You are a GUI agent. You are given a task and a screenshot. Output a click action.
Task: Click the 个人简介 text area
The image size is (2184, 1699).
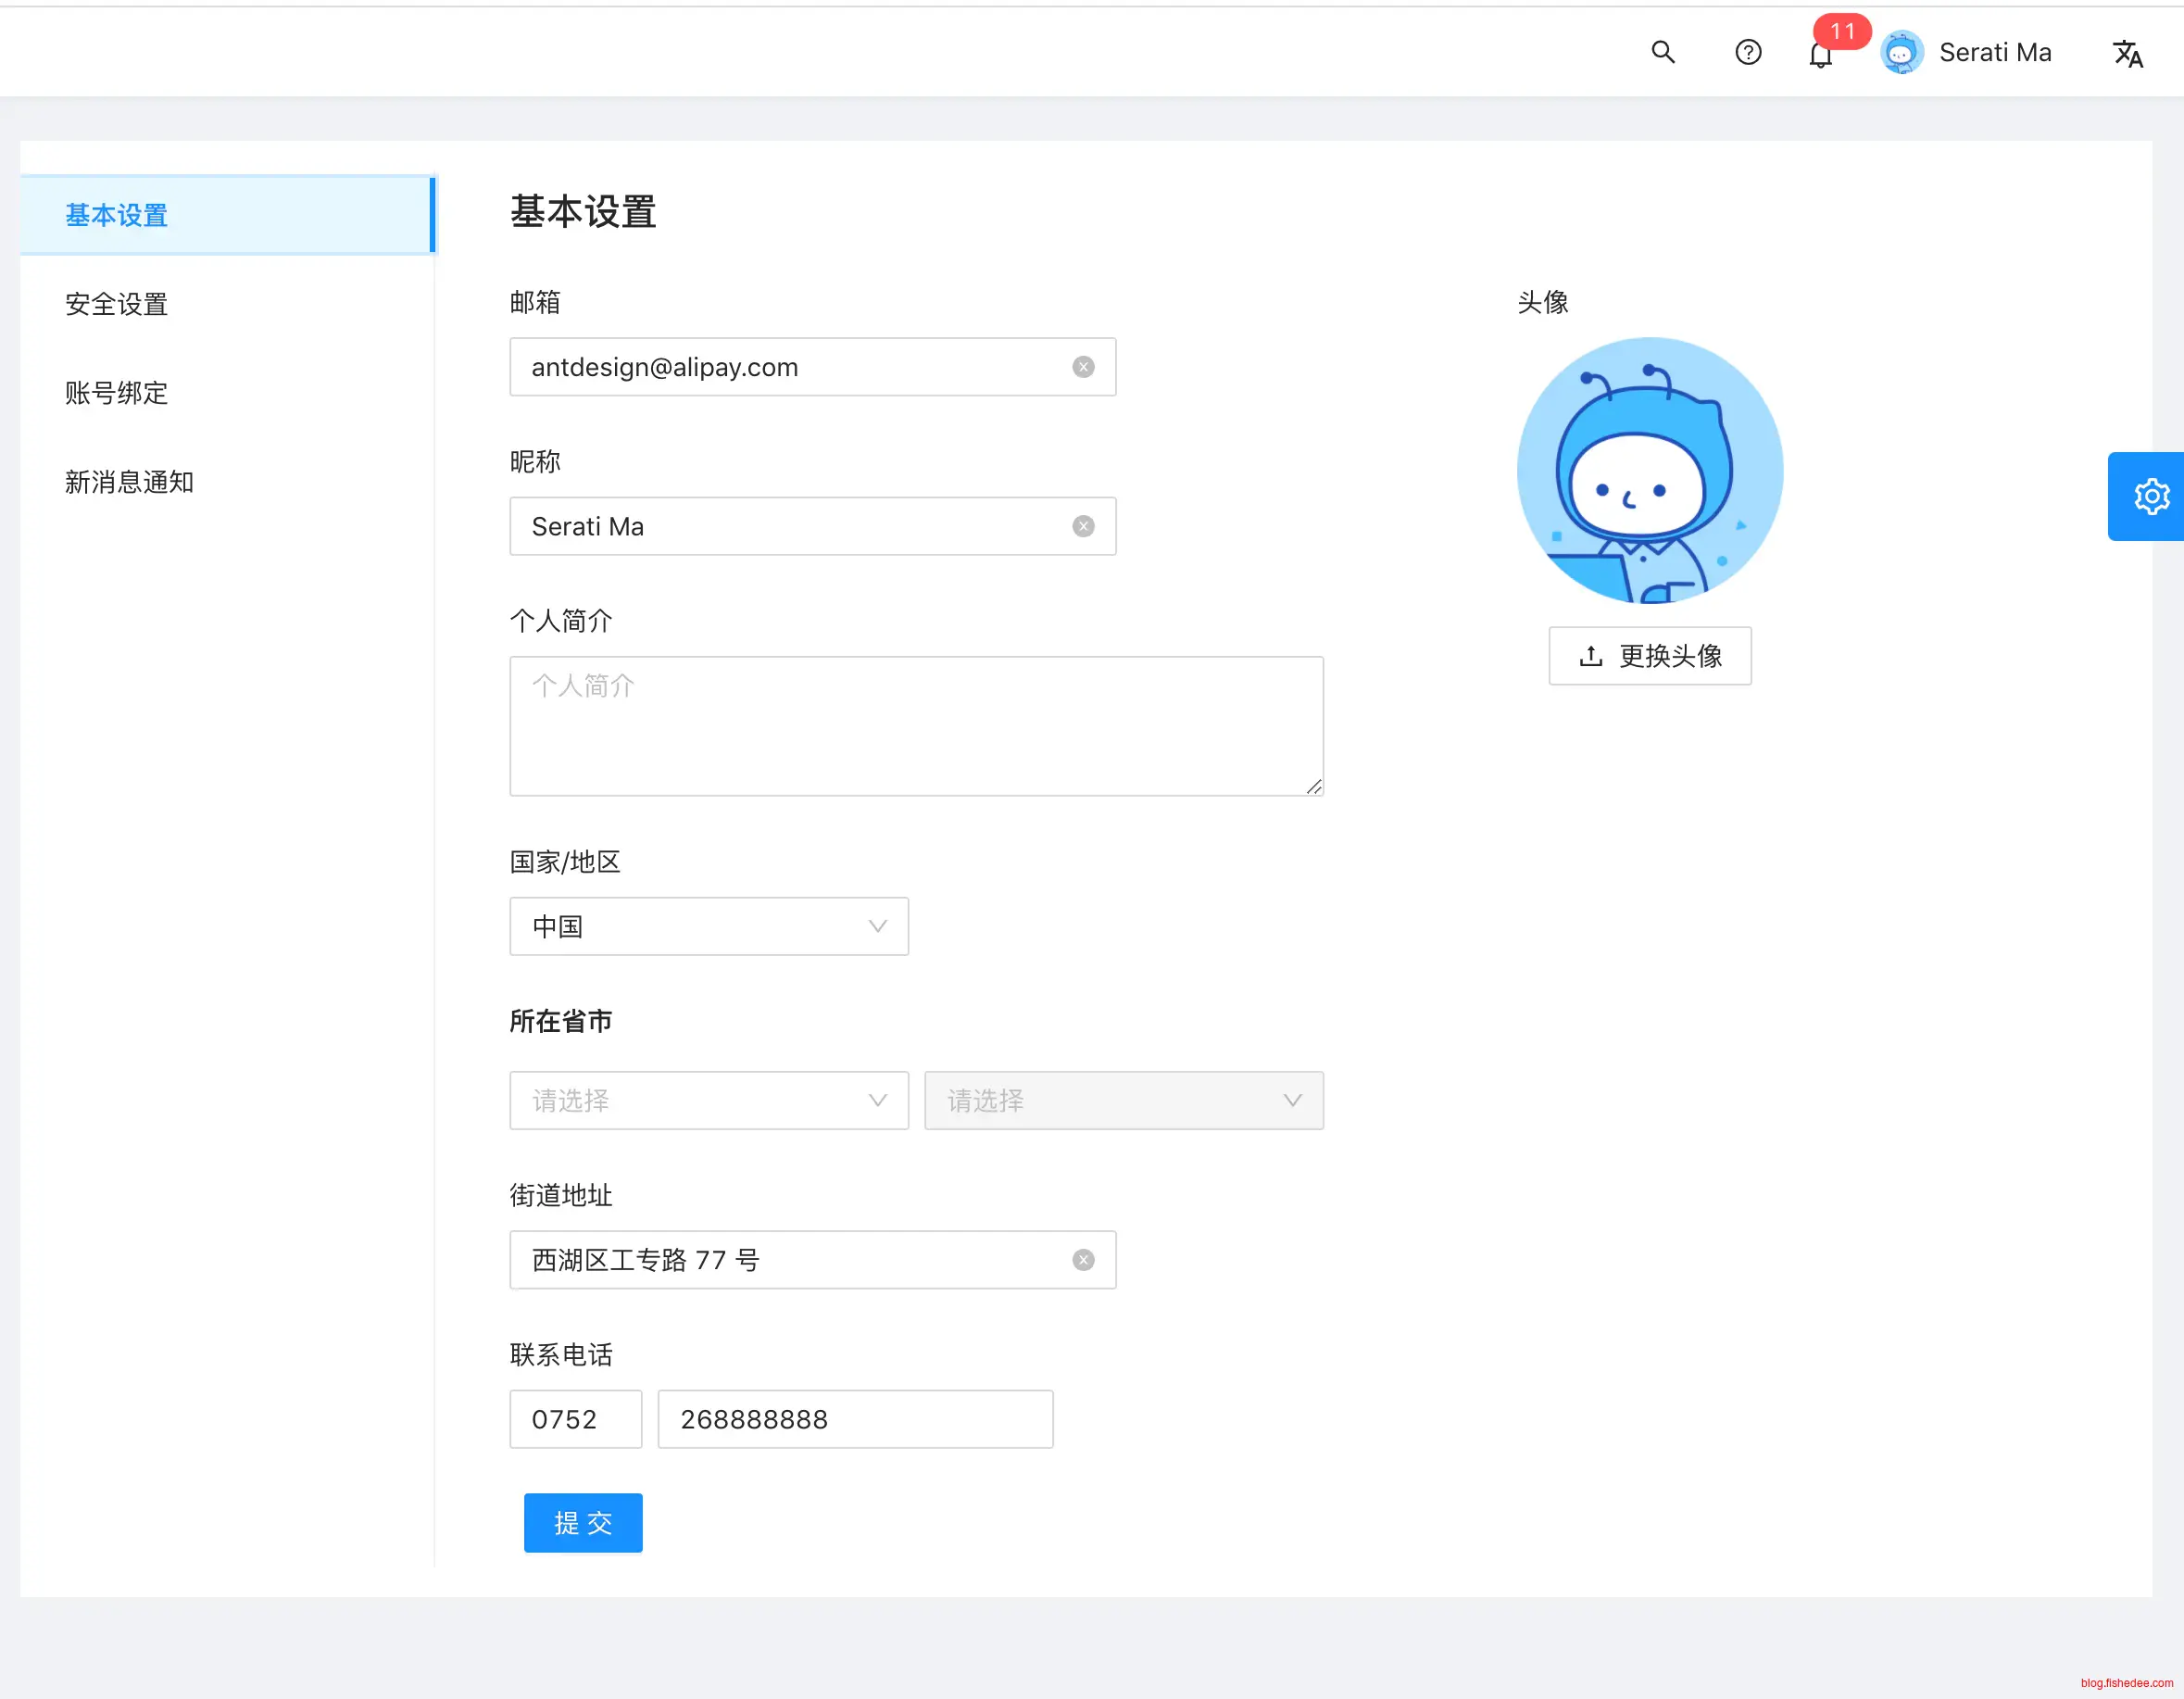pyautogui.click(x=916, y=726)
